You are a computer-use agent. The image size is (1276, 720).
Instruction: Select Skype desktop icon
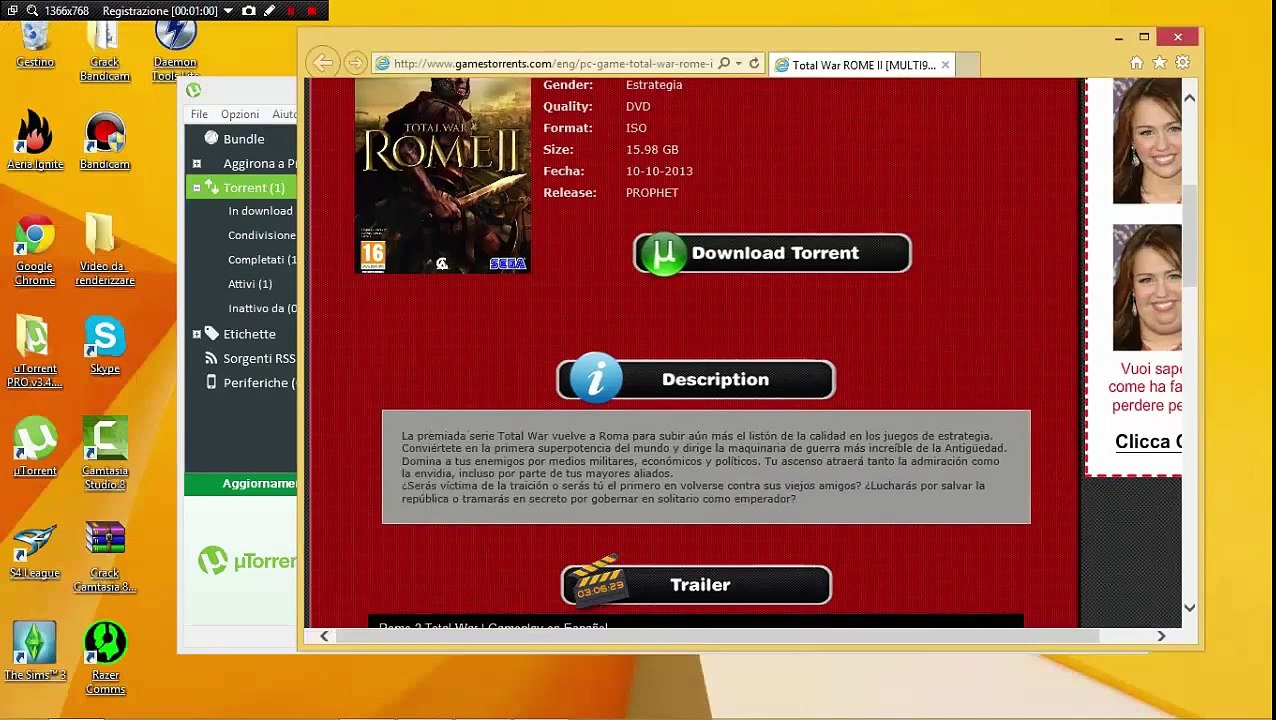pos(105,346)
